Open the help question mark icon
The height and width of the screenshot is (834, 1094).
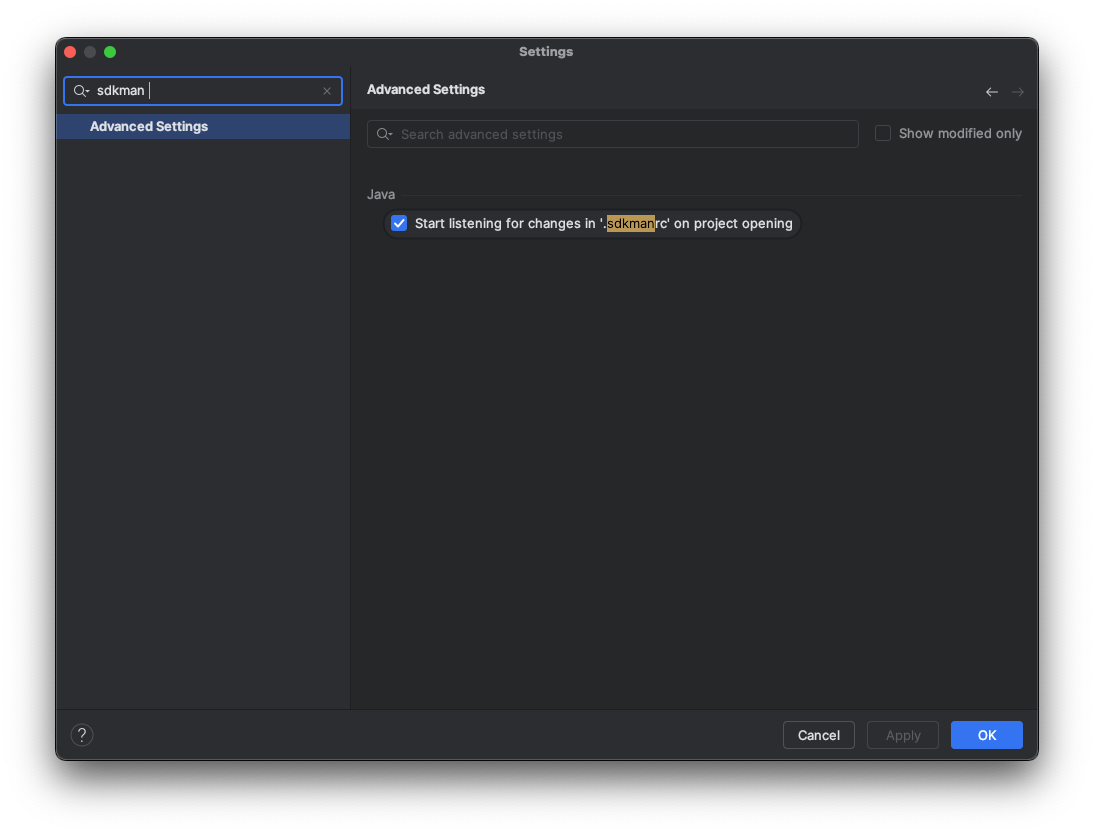[81, 734]
